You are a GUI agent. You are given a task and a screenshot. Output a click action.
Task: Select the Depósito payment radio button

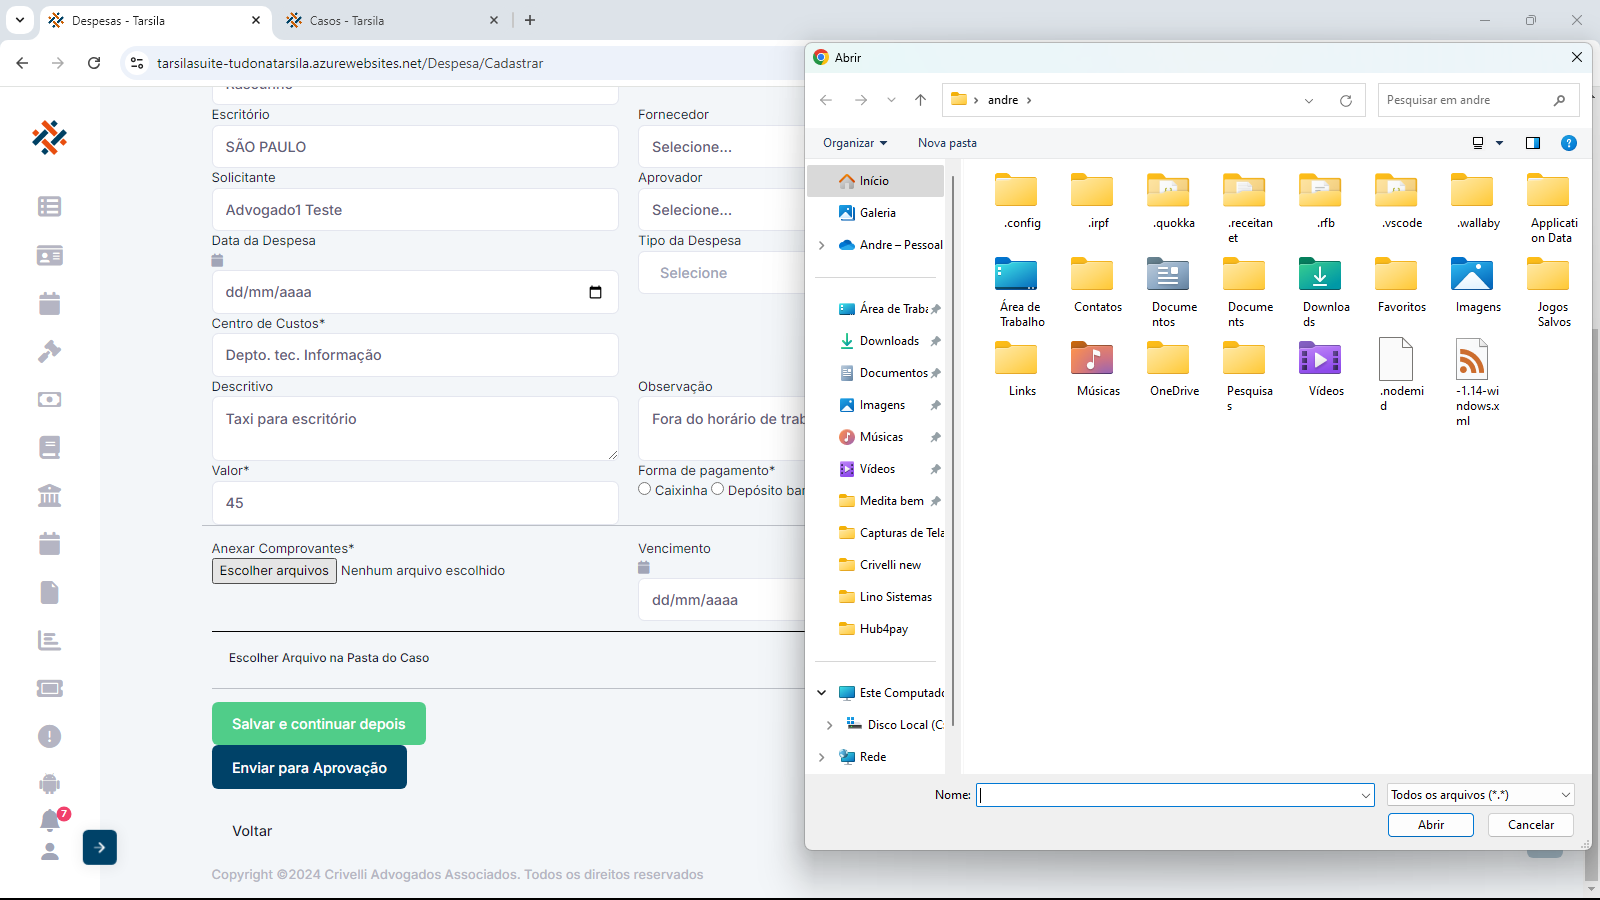717,489
